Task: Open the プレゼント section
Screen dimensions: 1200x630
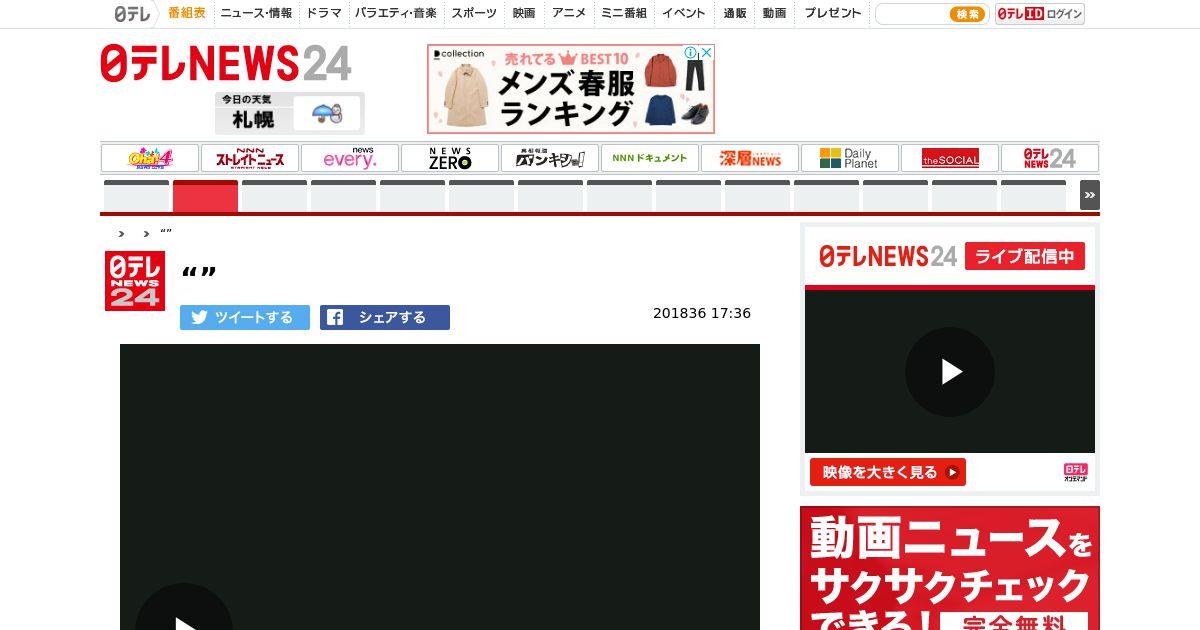Action: tap(833, 14)
